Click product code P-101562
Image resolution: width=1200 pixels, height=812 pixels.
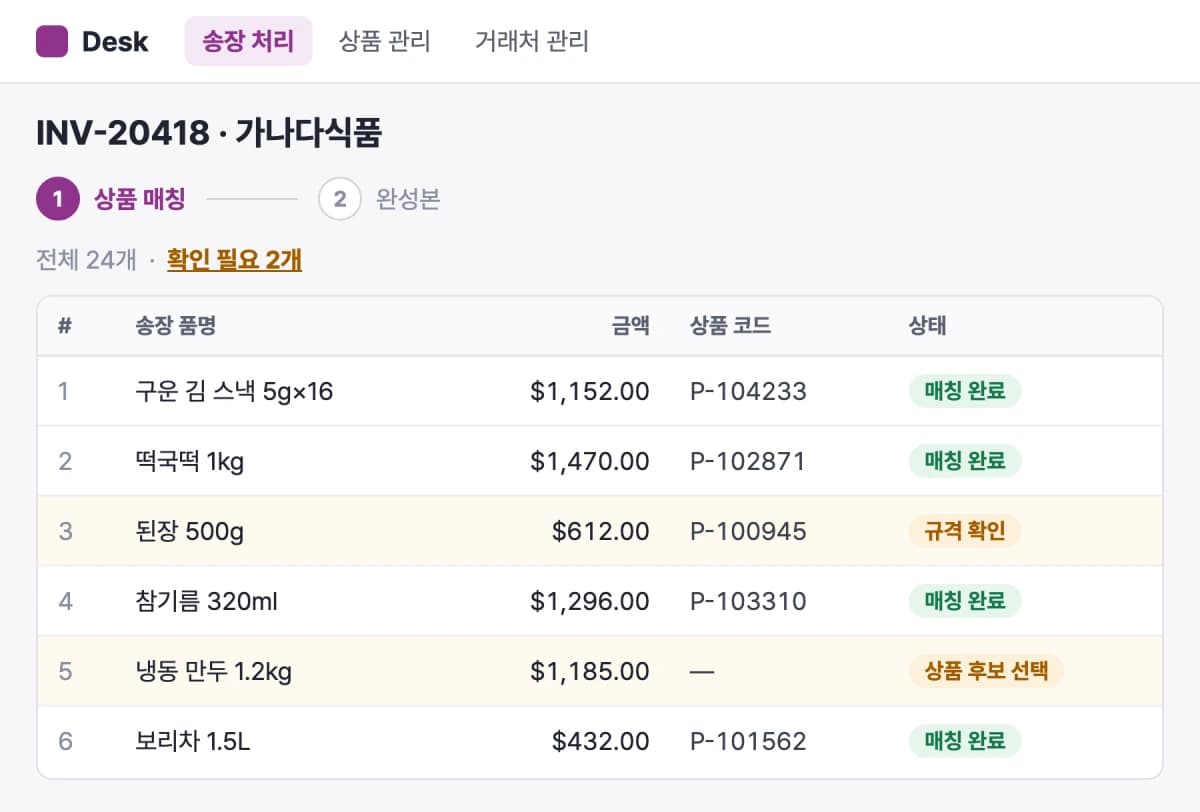(748, 741)
